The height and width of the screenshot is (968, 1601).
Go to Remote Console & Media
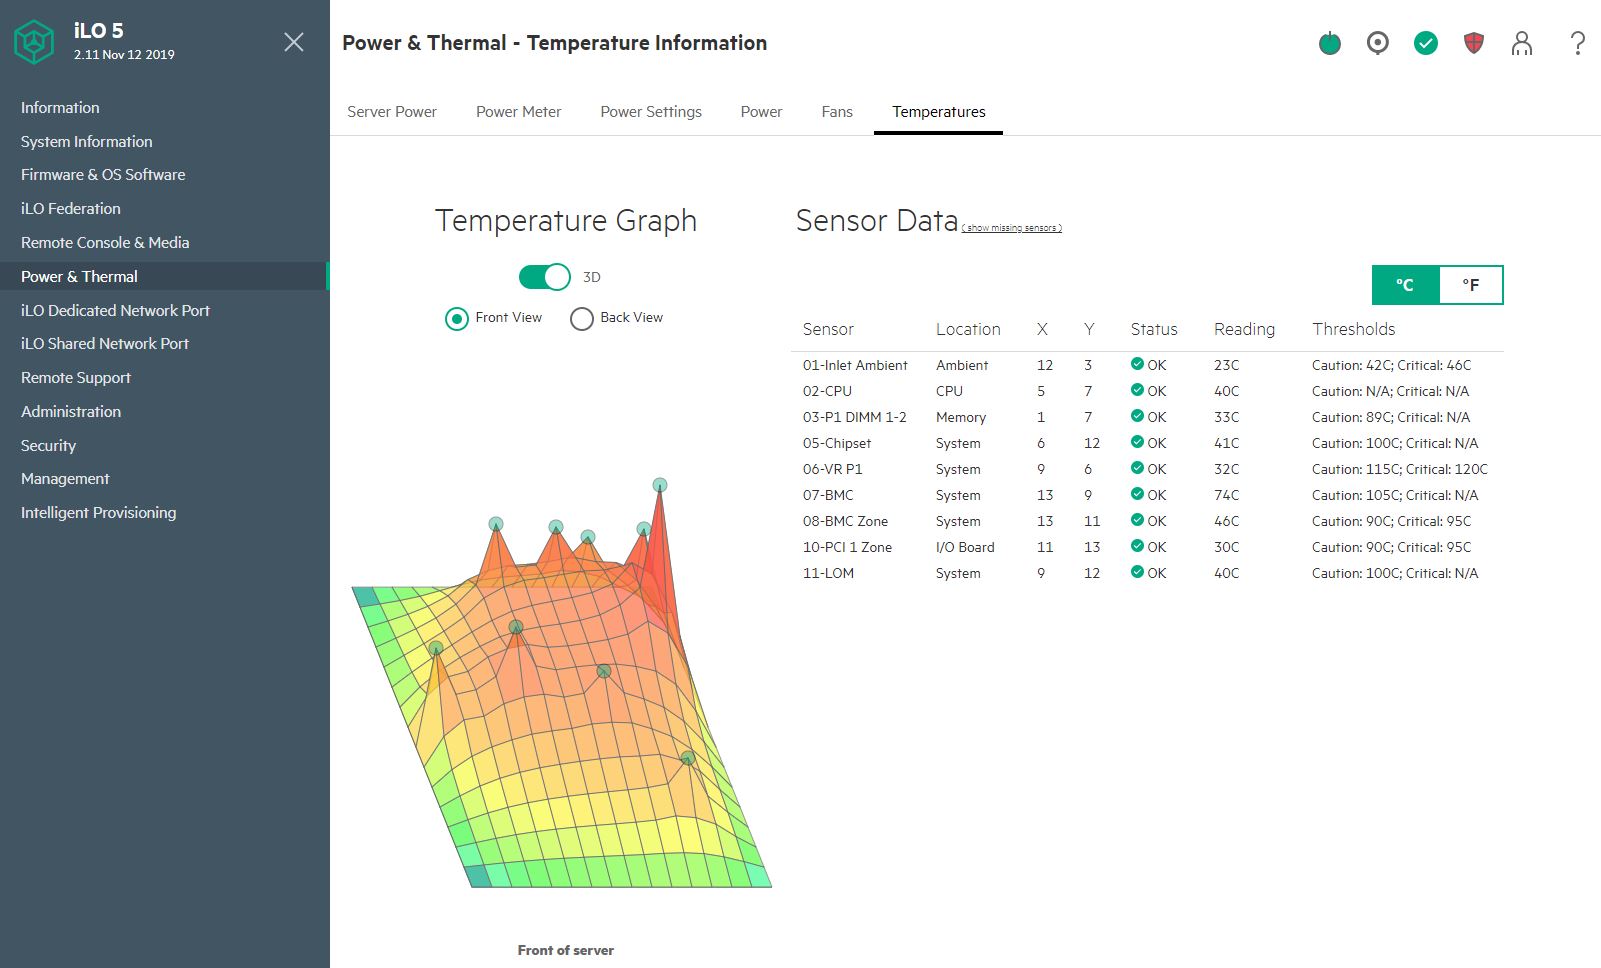point(105,243)
